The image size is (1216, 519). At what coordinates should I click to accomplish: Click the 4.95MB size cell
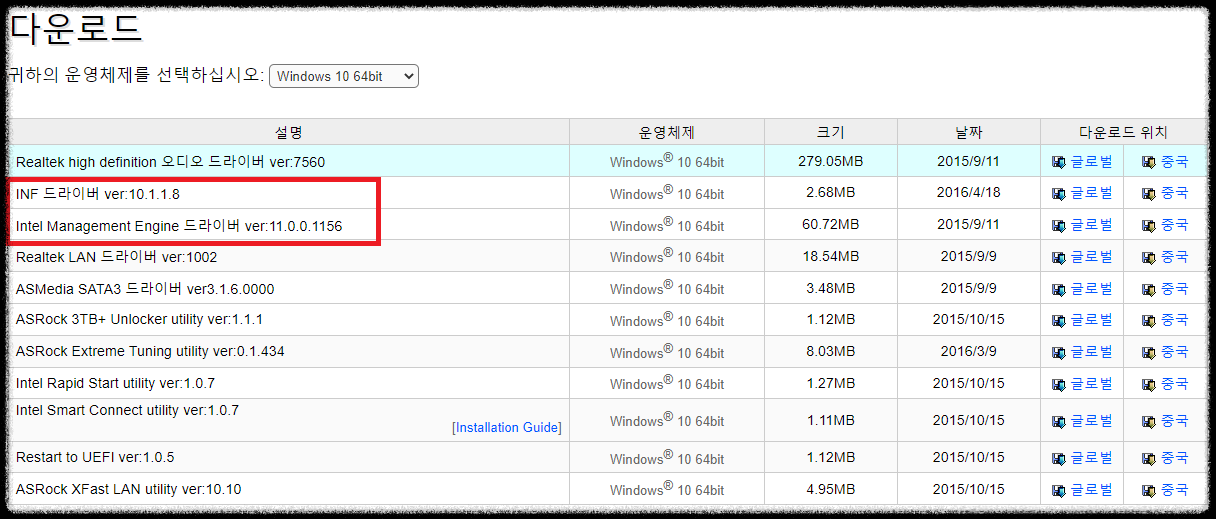831,490
